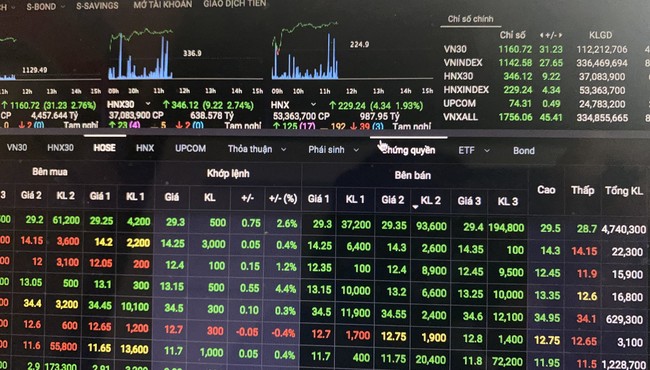Click the Chỉ số chính panel header
650x370 pixels.
[x=471, y=19]
